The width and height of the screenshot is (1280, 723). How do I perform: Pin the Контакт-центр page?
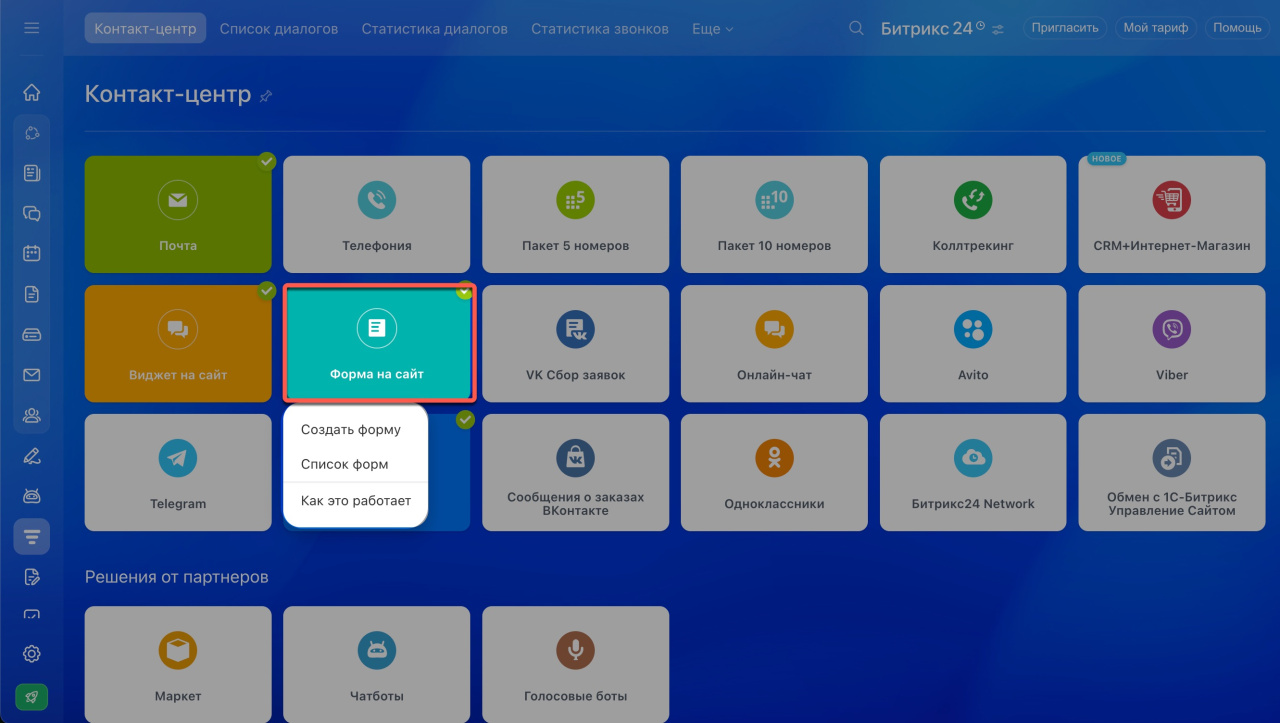(266, 96)
